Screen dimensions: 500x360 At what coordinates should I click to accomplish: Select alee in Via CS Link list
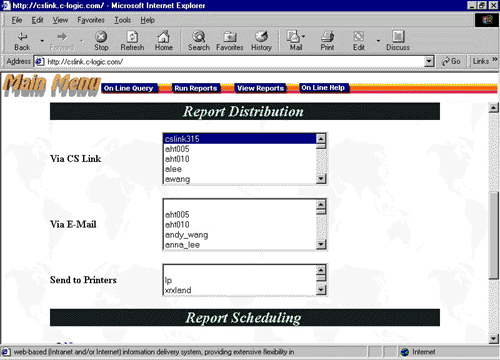click(x=240, y=169)
